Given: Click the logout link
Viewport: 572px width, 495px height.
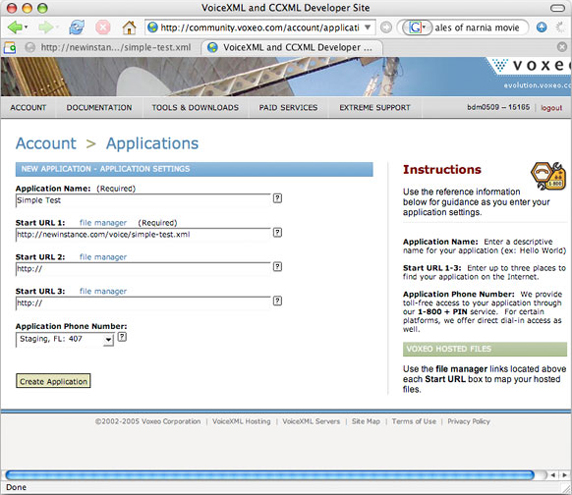Looking at the screenshot, I should click(551, 108).
